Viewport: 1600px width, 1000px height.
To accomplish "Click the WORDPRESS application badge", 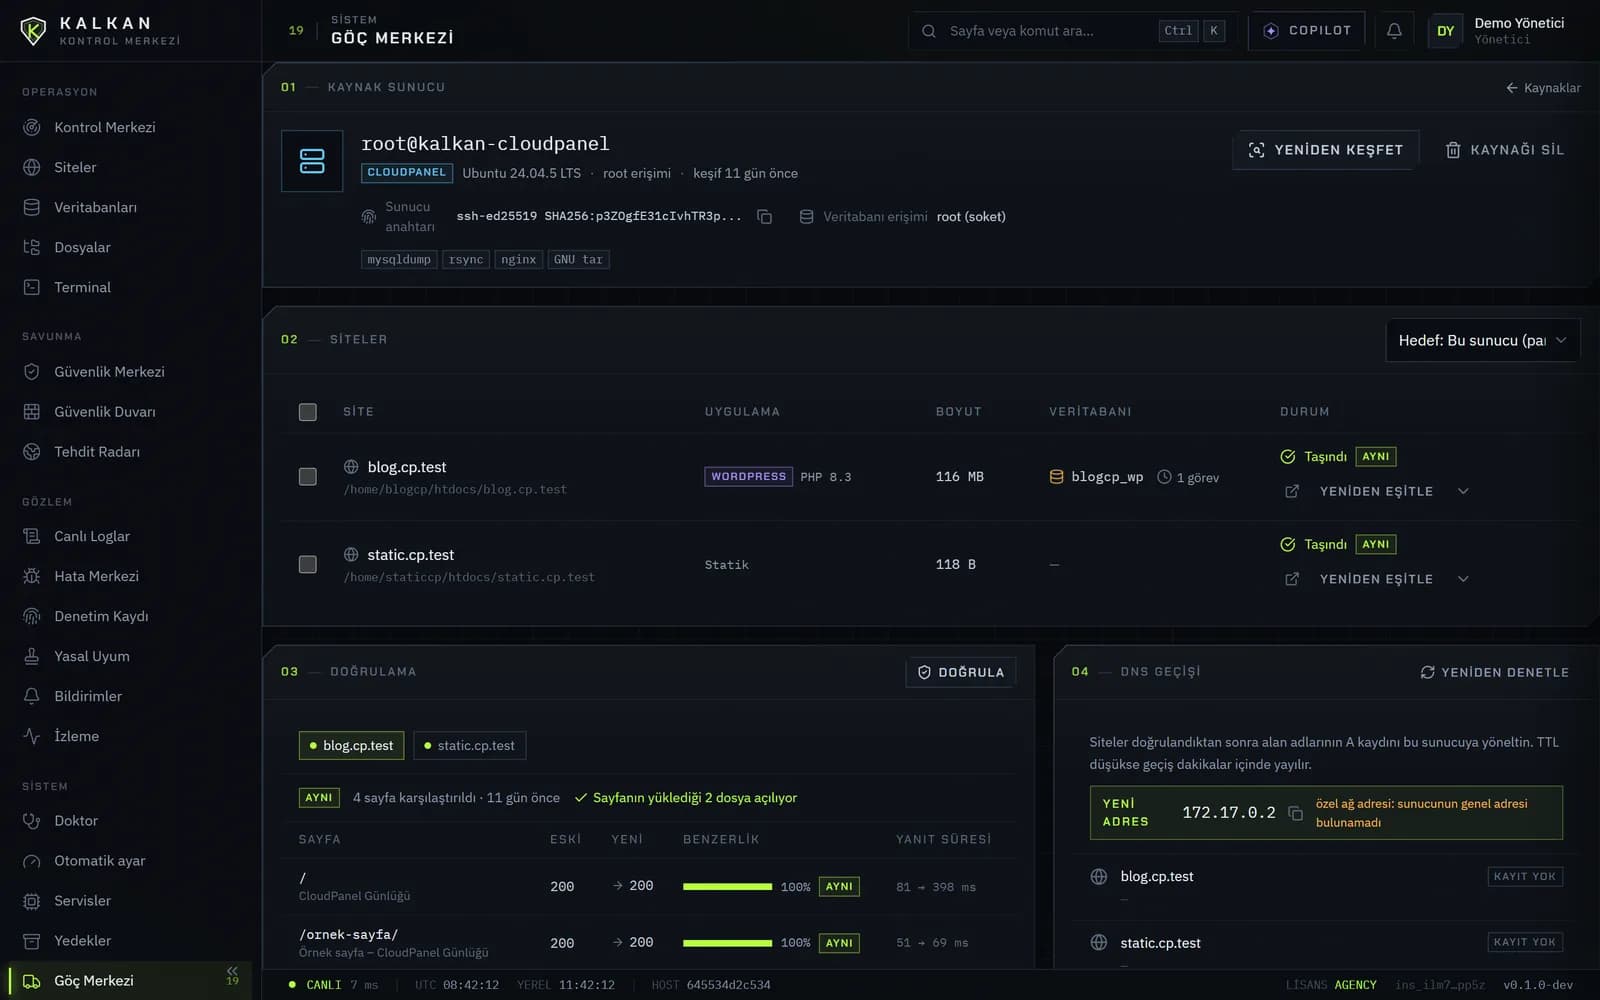I will tap(748, 477).
